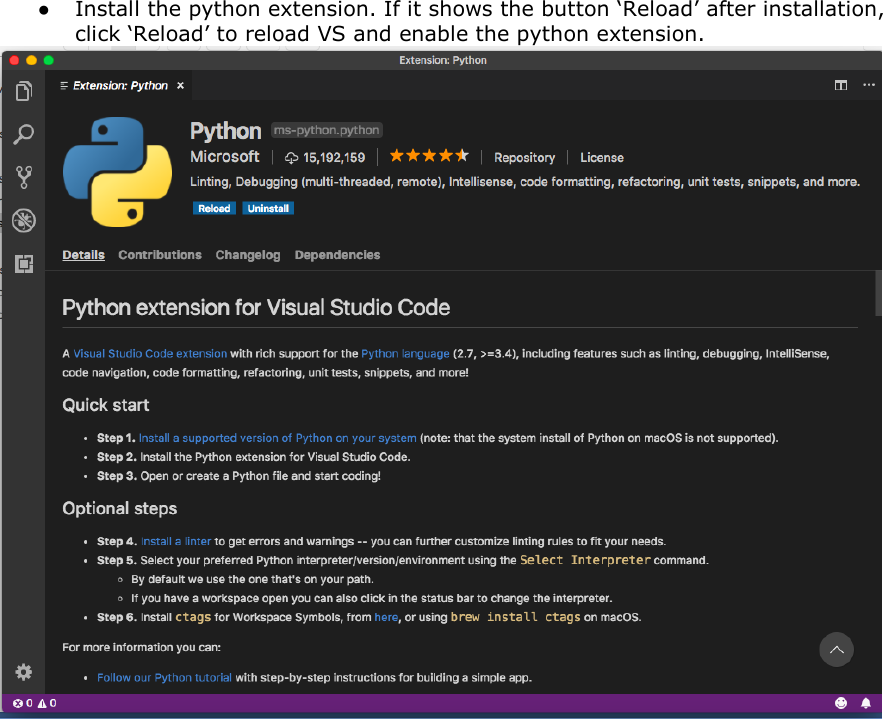Image resolution: width=883 pixels, height=719 pixels.
Task: Switch to the Contributions tab
Action: coord(160,255)
